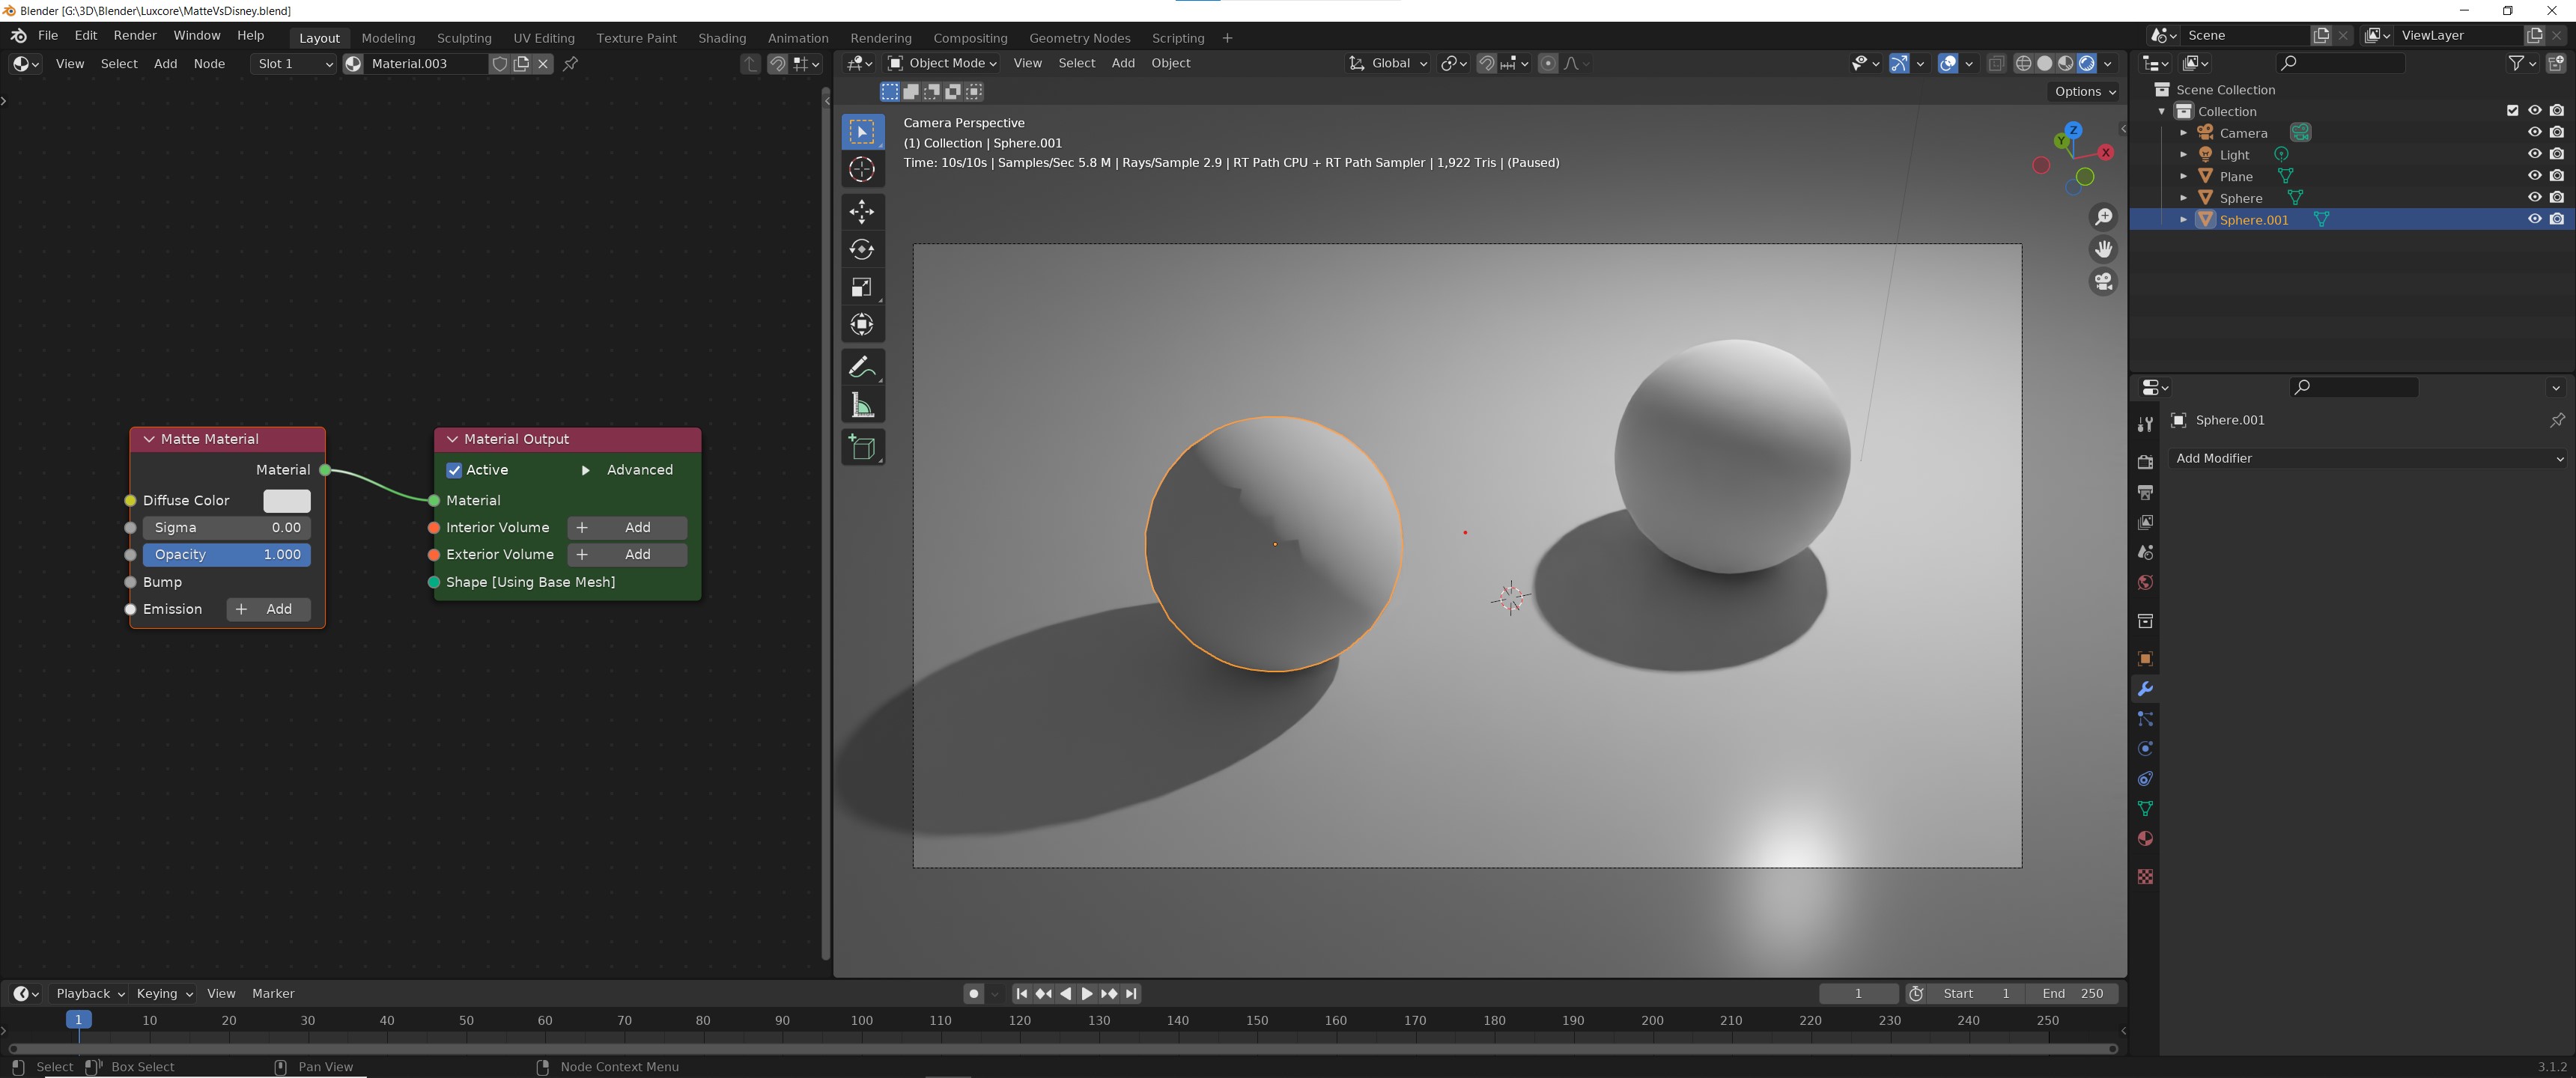This screenshot has width=2576, height=1078.
Task: Click the Add Cube tool
Action: pyautogui.click(x=862, y=447)
